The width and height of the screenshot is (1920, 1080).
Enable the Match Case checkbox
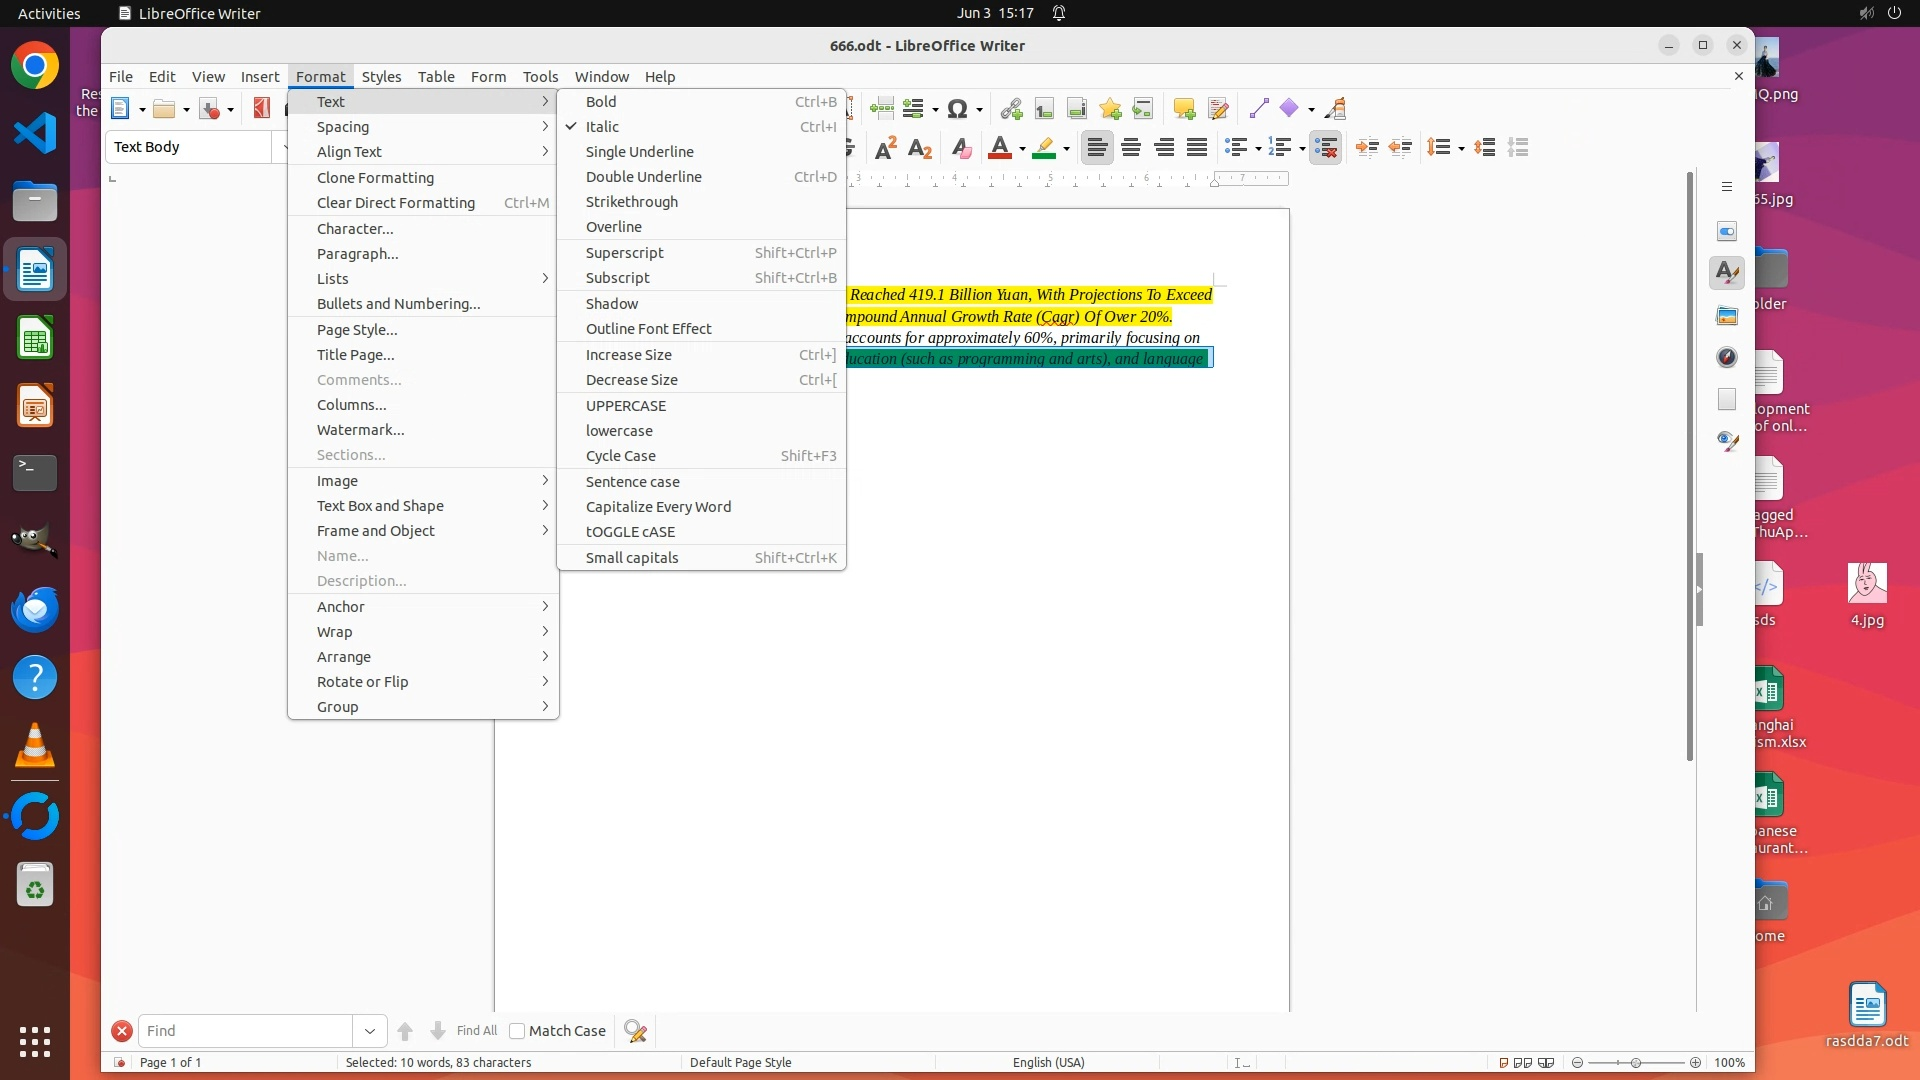coord(517,1031)
